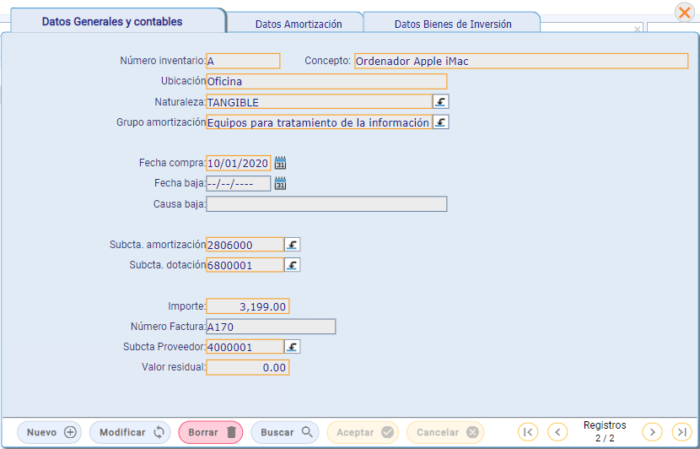Open calendar picker for Fecha compra
The height and width of the screenshot is (449, 700).
click(x=281, y=163)
